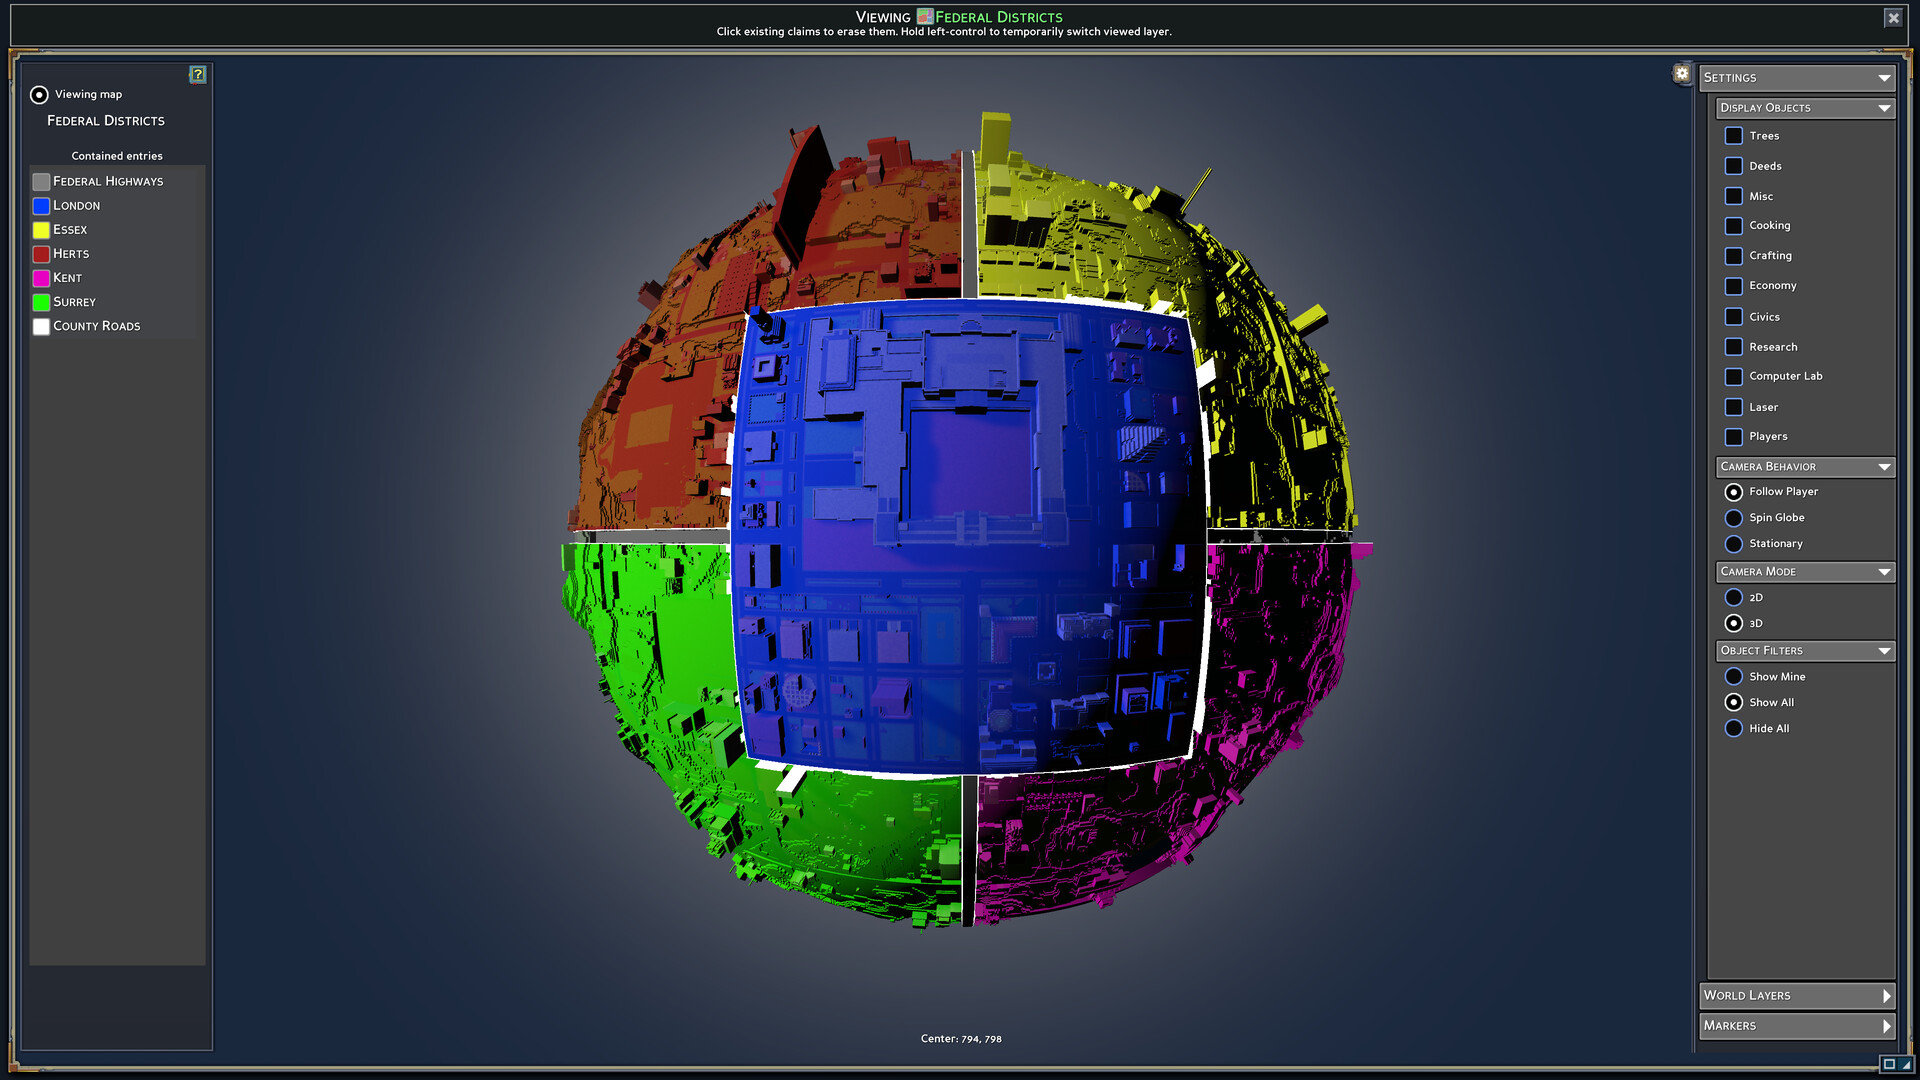Viewport: 1920px width, 1080px height.
Task: Select Show Mine object filter
Action: pos(1733,675)
